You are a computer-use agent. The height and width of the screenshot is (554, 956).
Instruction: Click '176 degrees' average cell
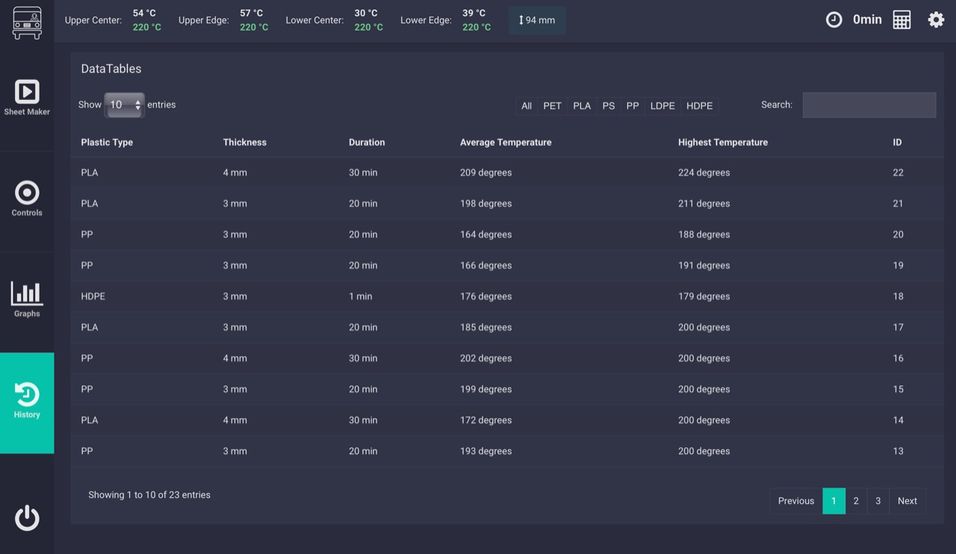[486, 296]
